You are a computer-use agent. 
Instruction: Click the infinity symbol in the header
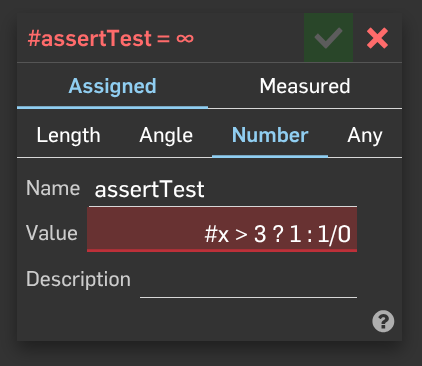tap(185, 39)
